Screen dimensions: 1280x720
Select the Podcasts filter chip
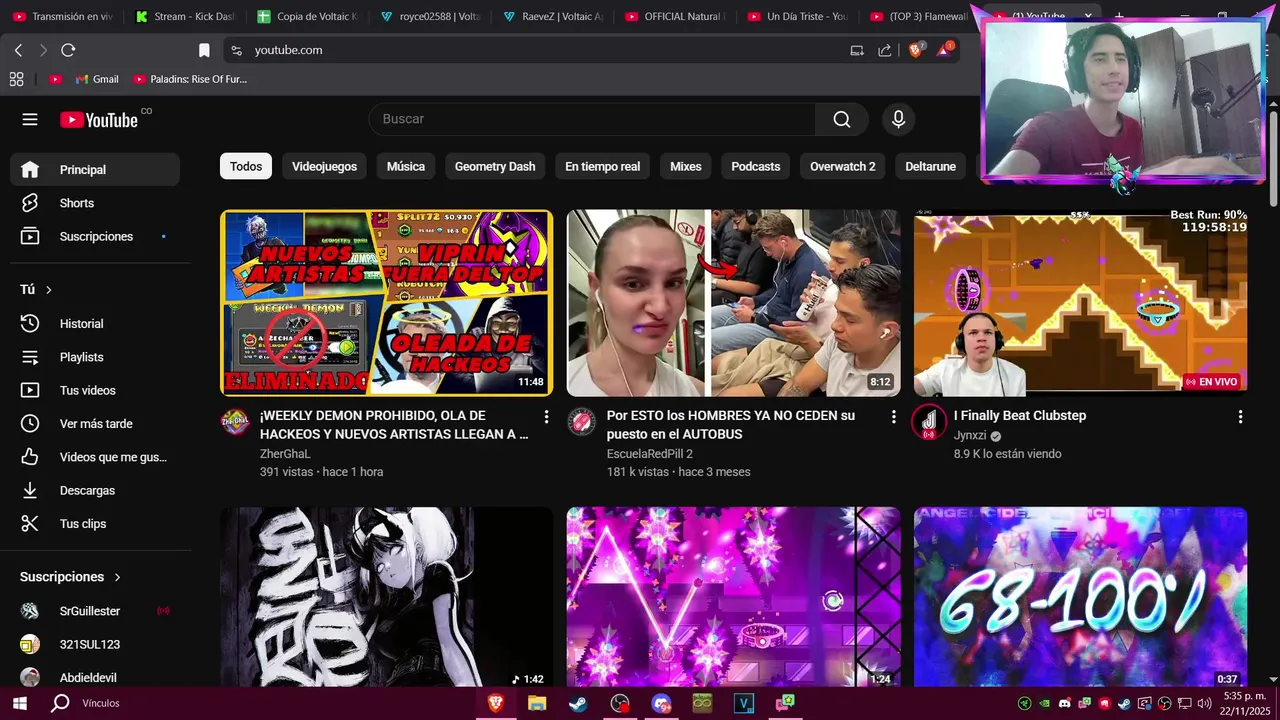click(x=755, y=167)
